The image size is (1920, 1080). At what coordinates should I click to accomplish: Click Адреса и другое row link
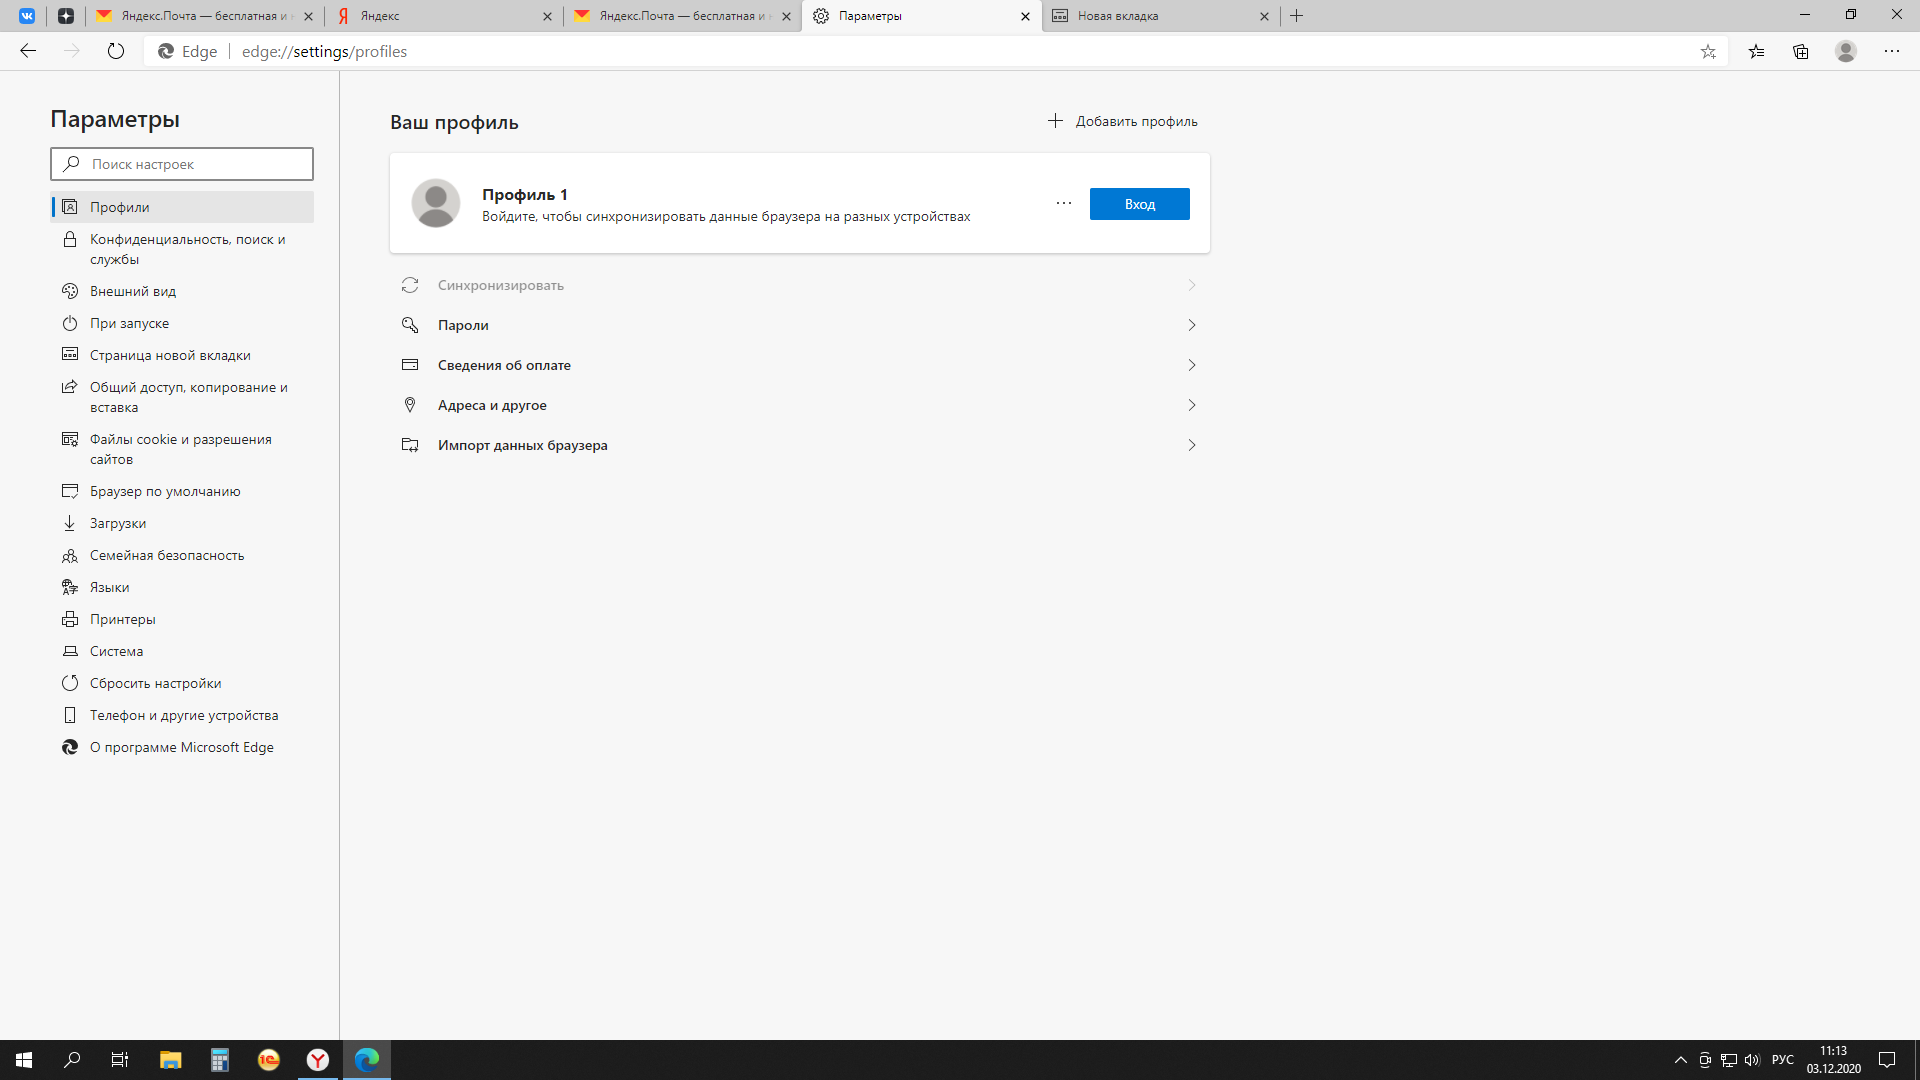point(799,405)
